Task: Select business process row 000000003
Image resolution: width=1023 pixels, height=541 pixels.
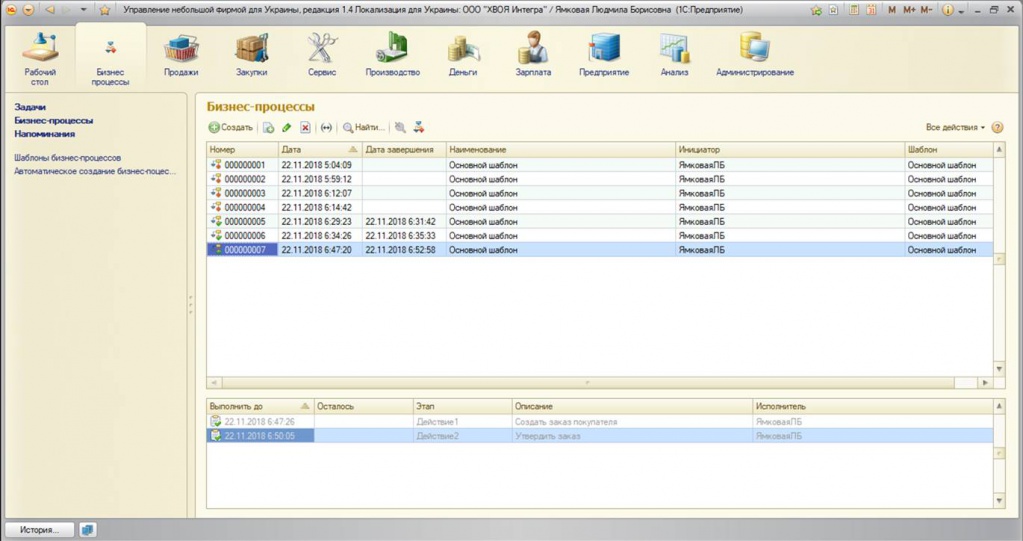Action: tap(600, 193)
